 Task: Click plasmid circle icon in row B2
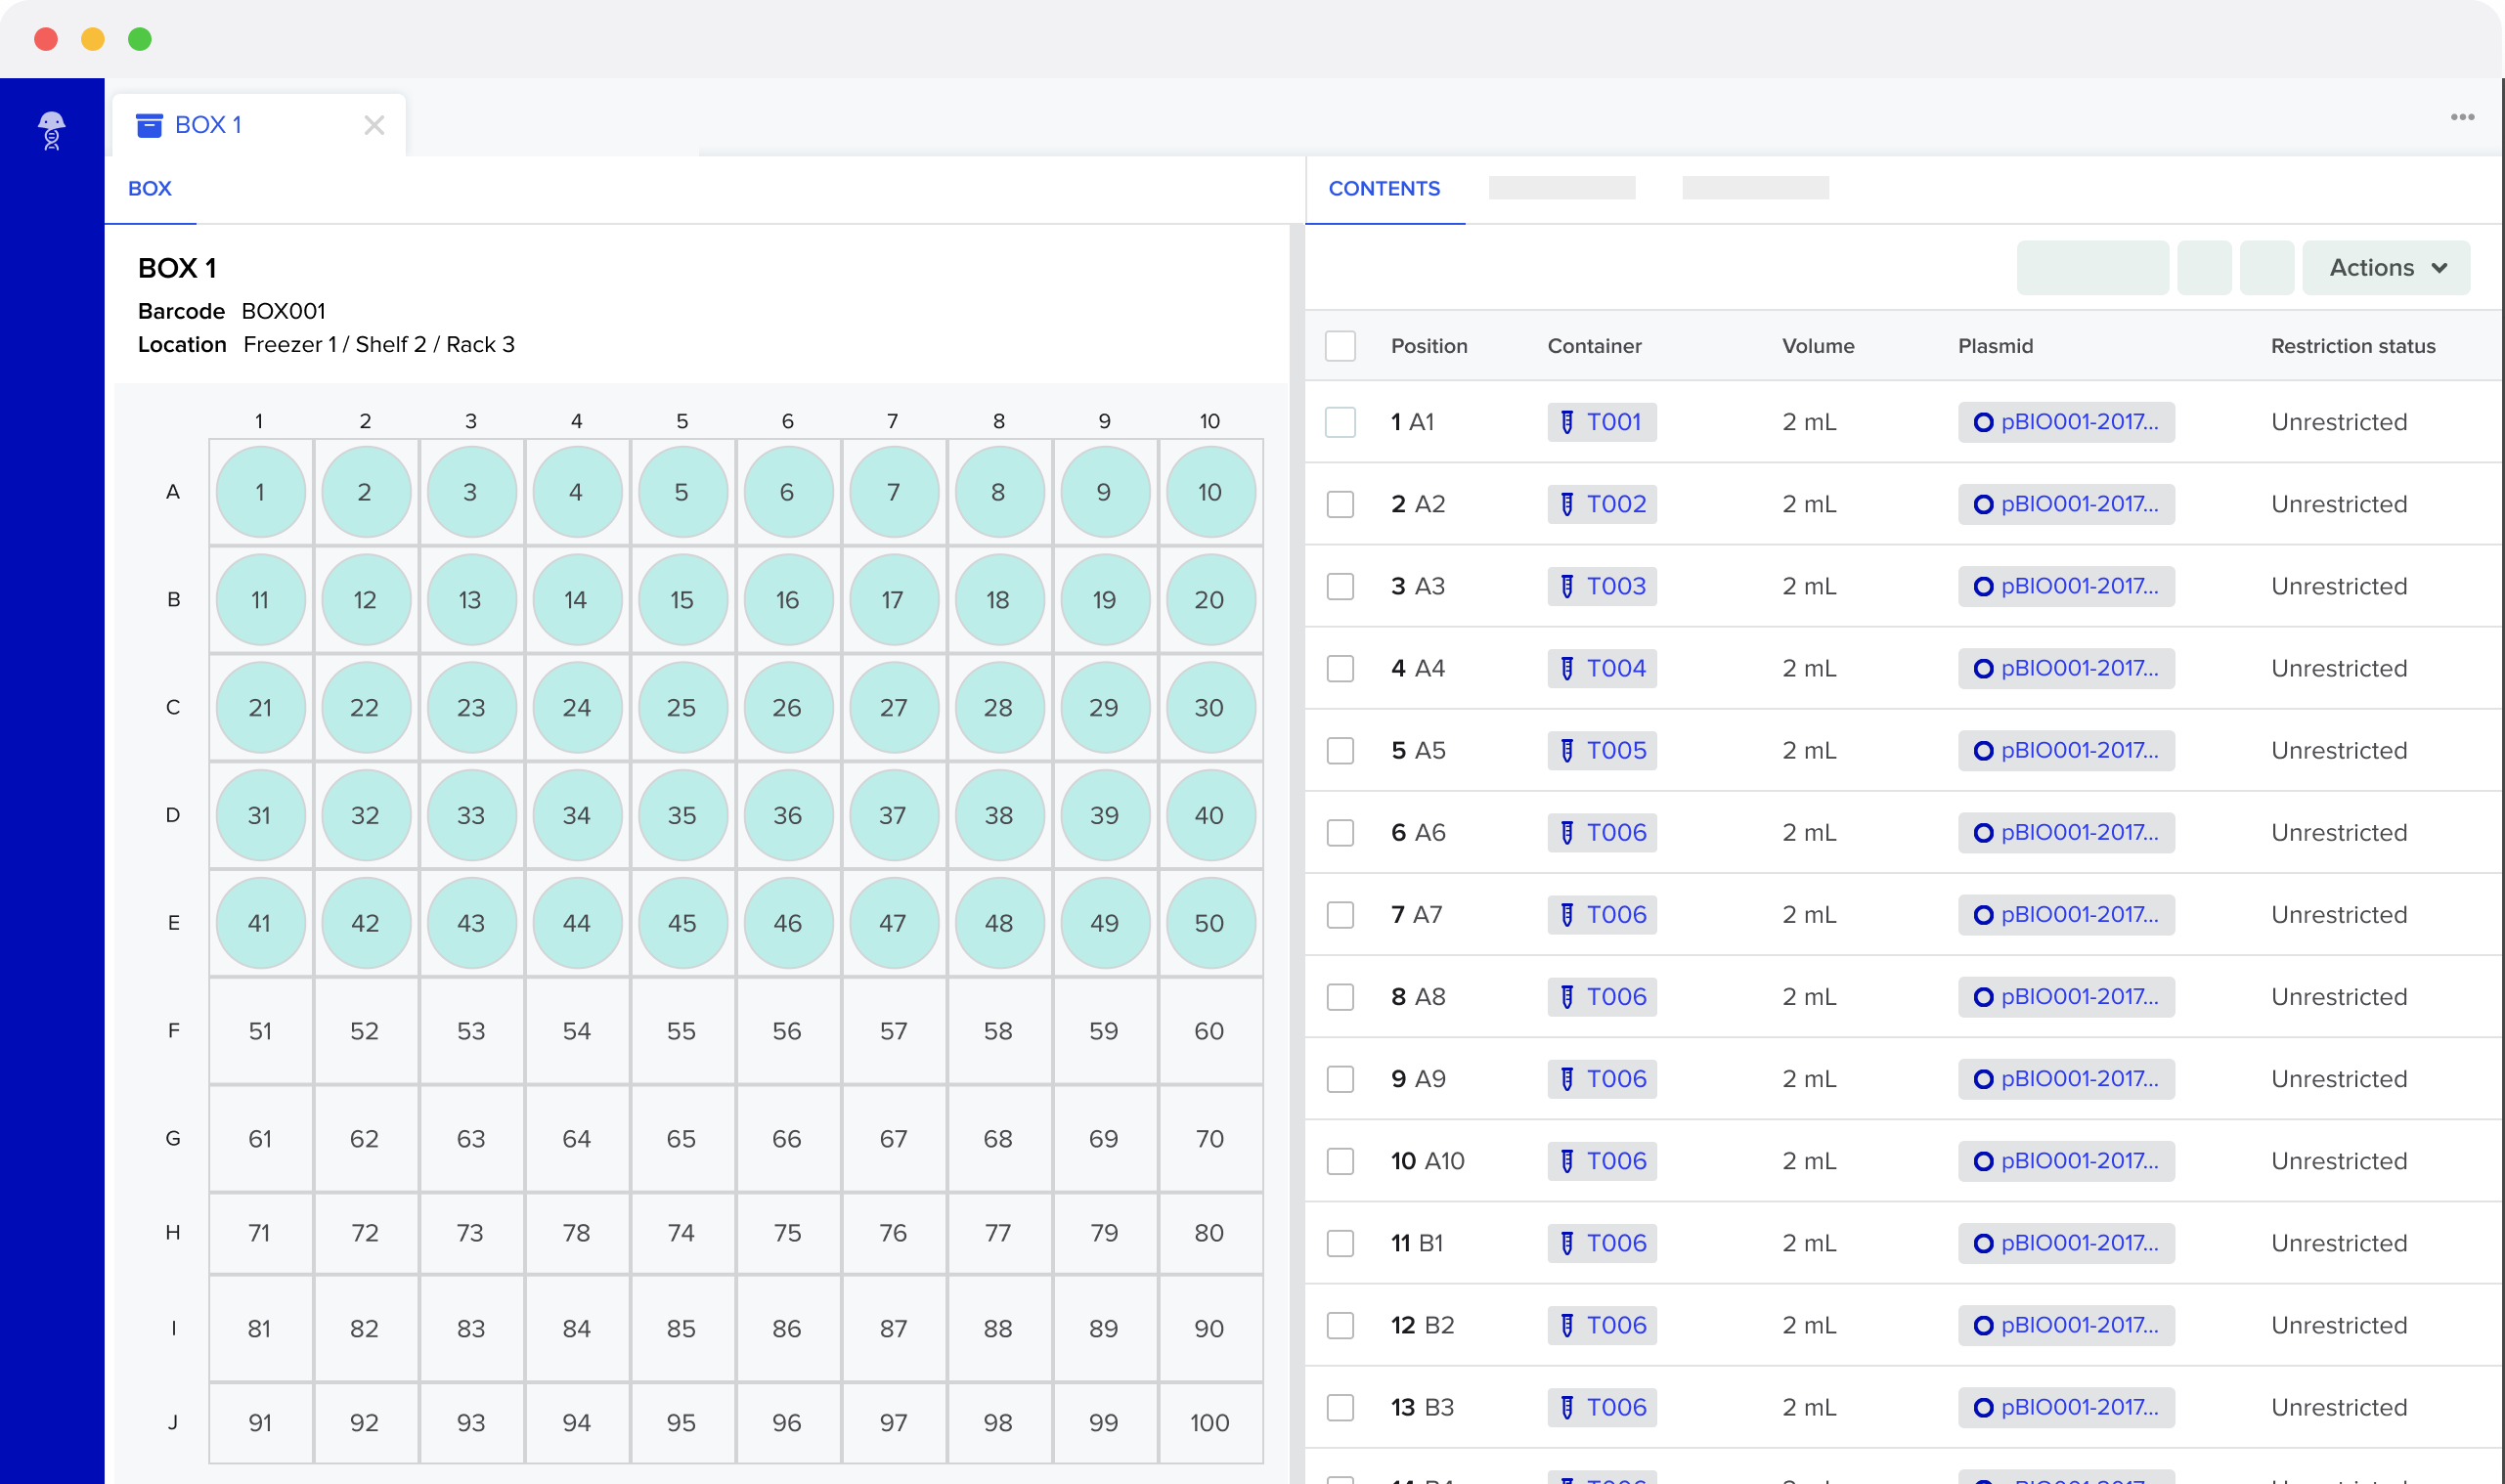pyautogui.click(x=1983, y=1325)
